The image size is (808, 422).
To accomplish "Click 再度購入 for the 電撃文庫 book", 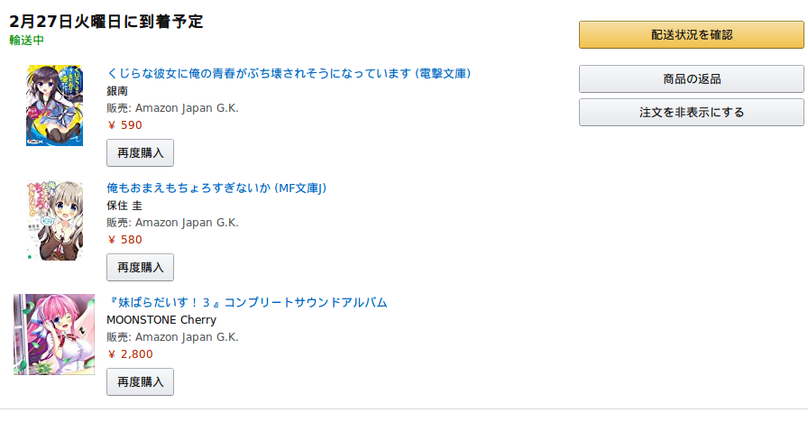I will (x=140, y=153).
